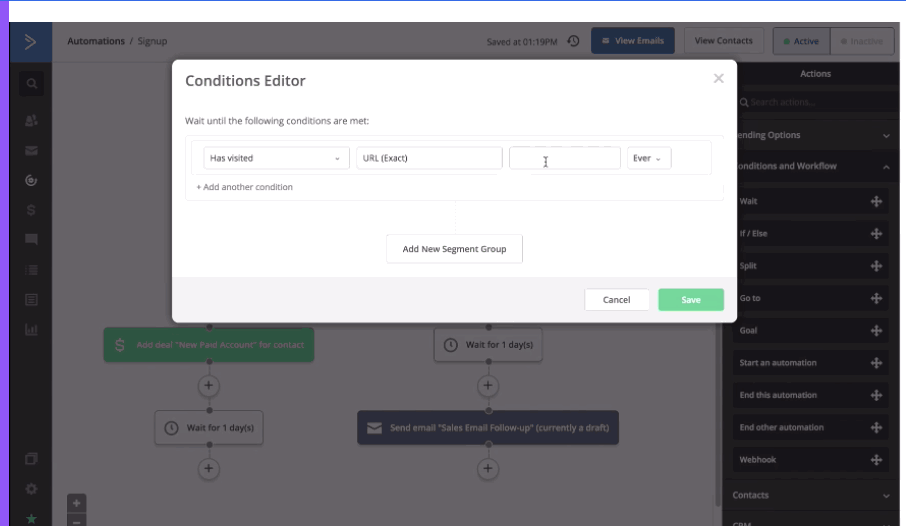
Task: Click the move handle for If / Else action
Action: [876, 234]
